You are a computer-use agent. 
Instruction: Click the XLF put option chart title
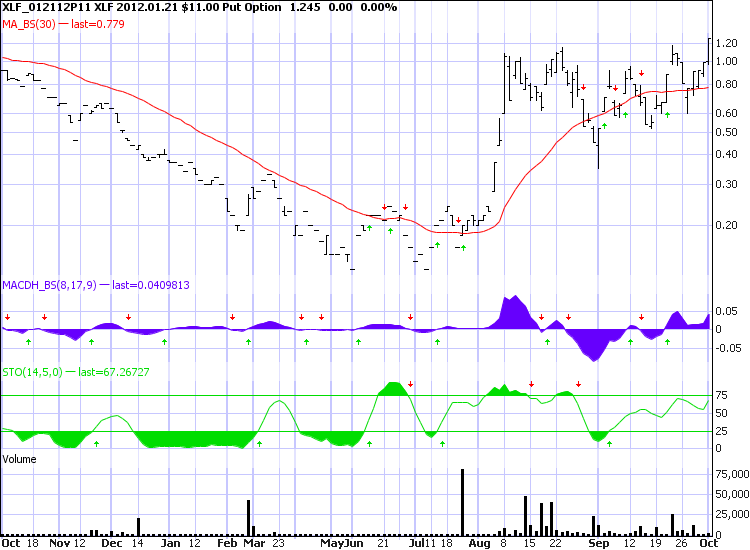200,8
